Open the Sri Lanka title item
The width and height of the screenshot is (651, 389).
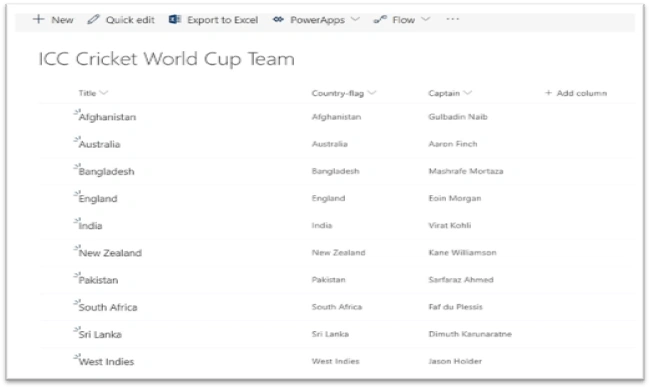pos(100,334)
